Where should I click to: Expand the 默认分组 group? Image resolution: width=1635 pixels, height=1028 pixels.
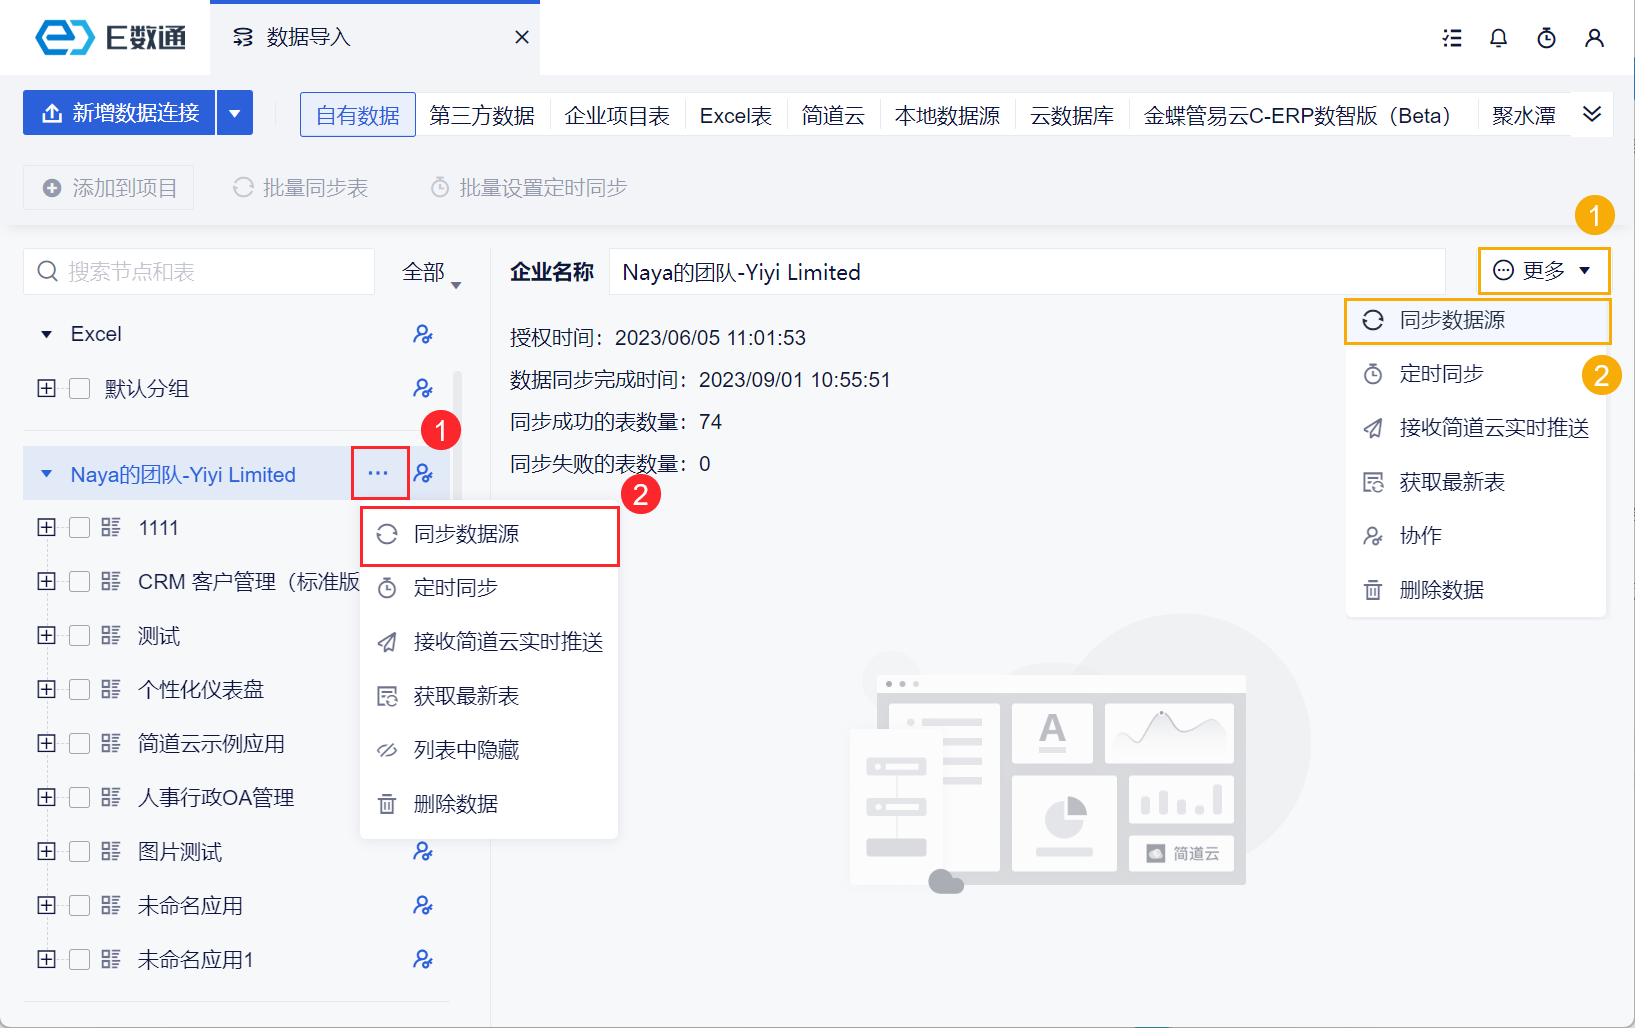pyautogui.click(x=46, y=388)
